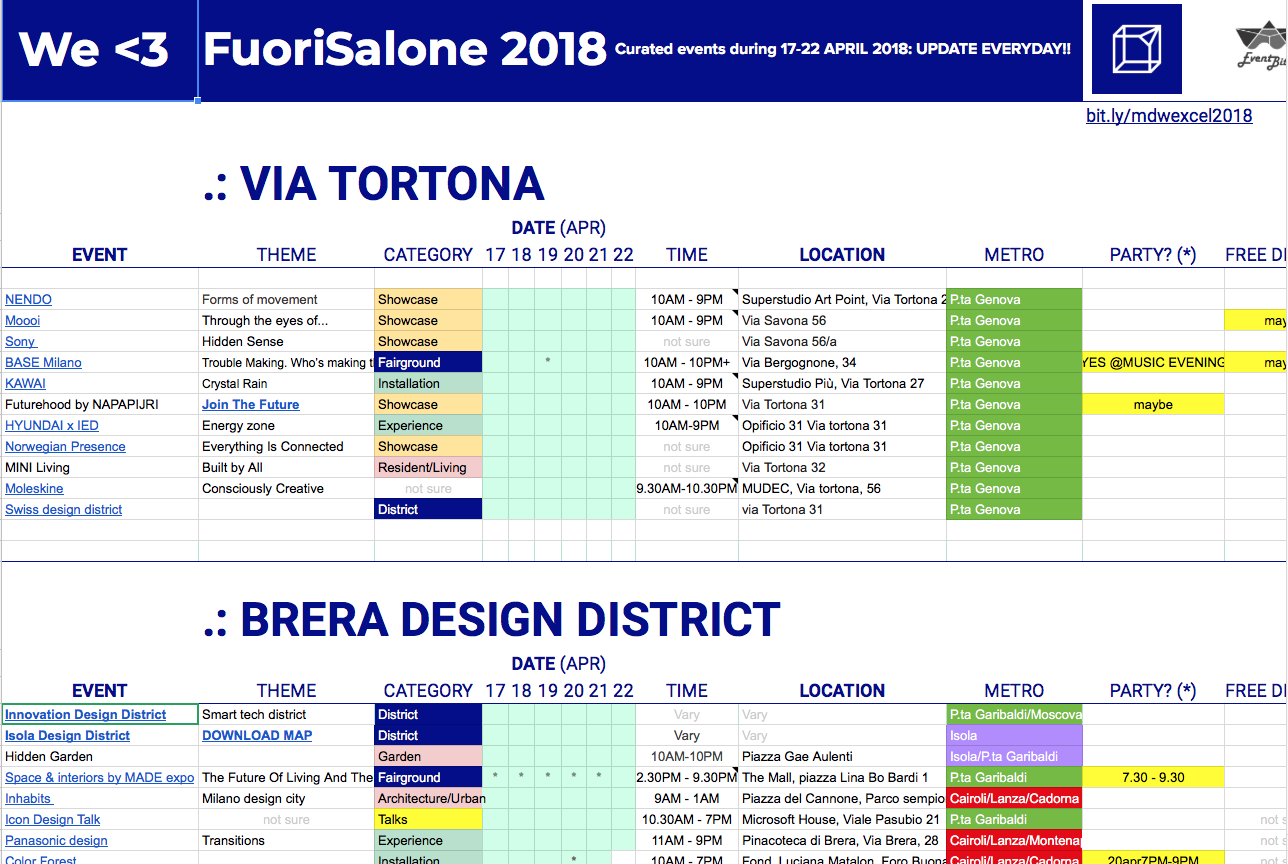Open the Panasonic design link
This screenshot has height=864, width=1288.
point(56,840)
